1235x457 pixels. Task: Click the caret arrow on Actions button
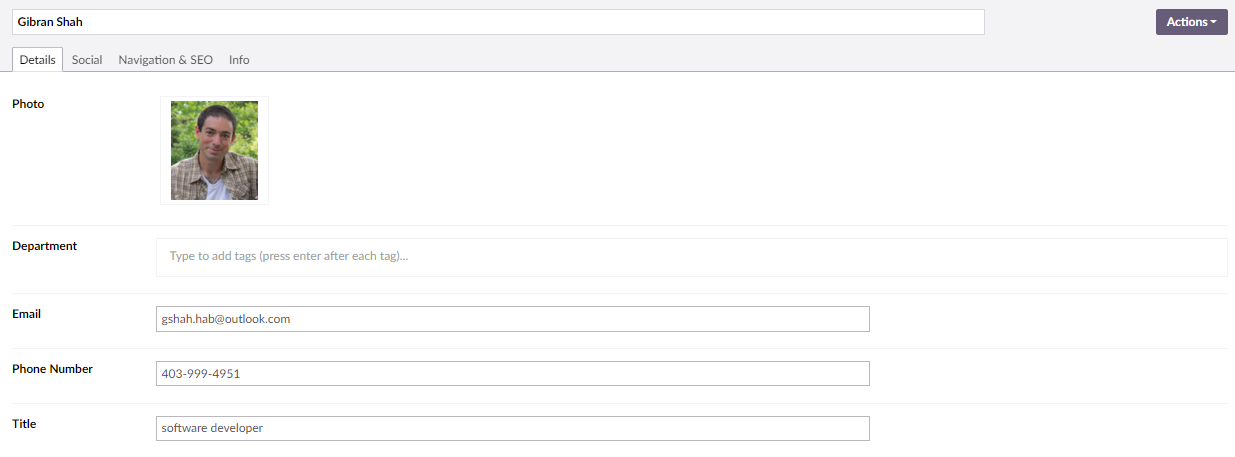point(1213,22)
